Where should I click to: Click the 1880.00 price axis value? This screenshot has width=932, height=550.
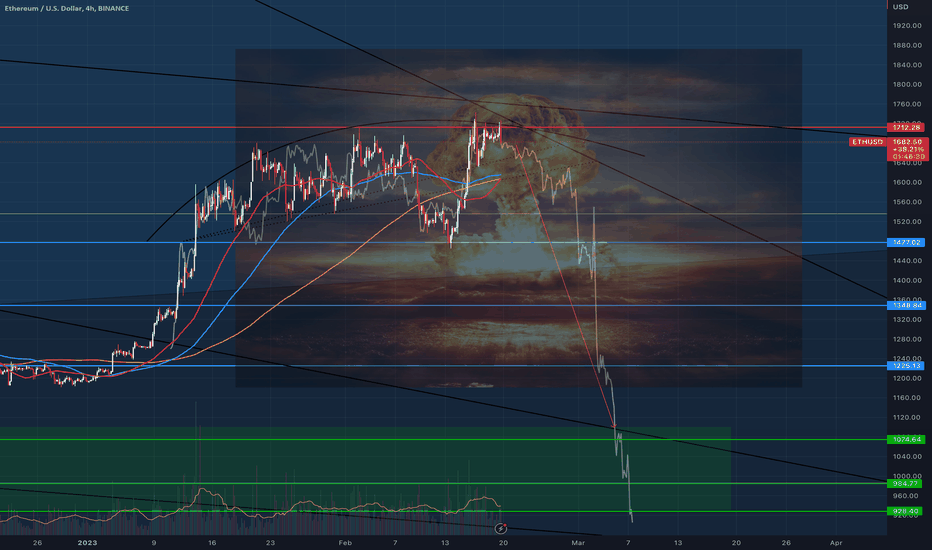point(907,45)
